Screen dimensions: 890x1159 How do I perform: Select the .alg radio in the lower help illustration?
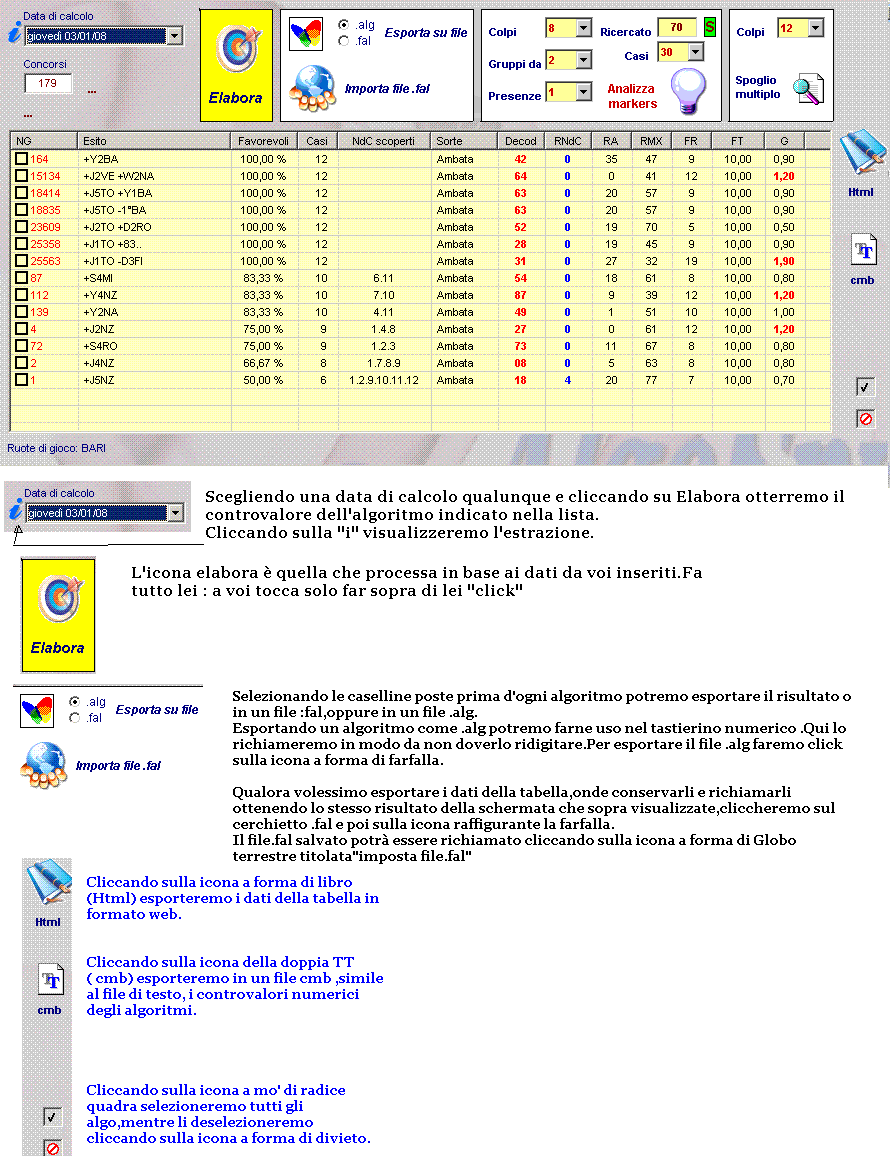(x=74, y=701)
